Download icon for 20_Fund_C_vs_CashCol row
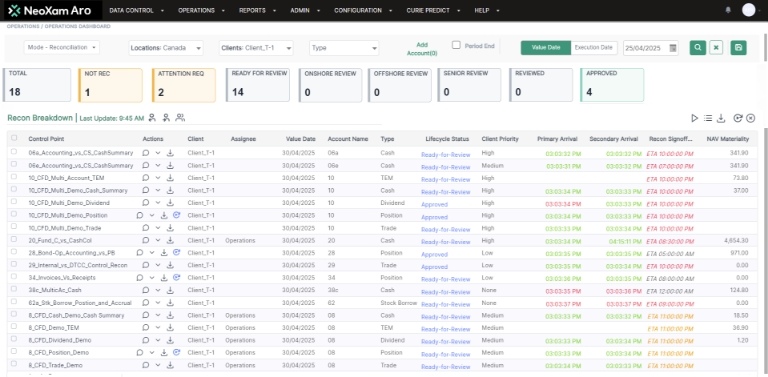Image resolution: width=768 pixels, height=377 pixels. point(170,240)
